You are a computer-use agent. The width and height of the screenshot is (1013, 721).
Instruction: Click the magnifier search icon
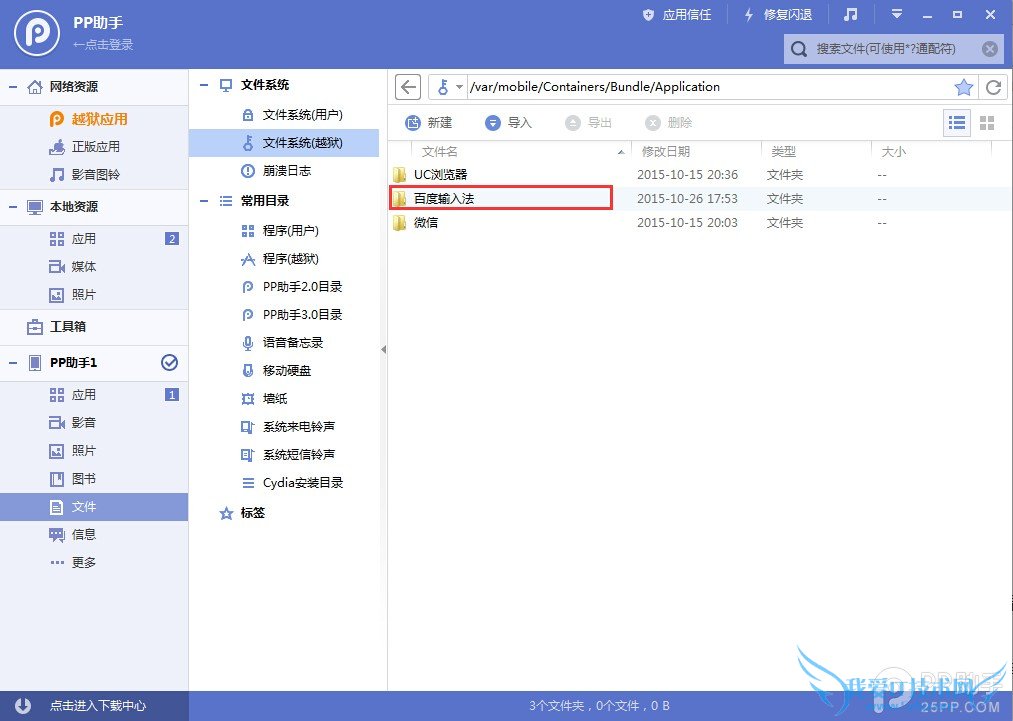799,49
